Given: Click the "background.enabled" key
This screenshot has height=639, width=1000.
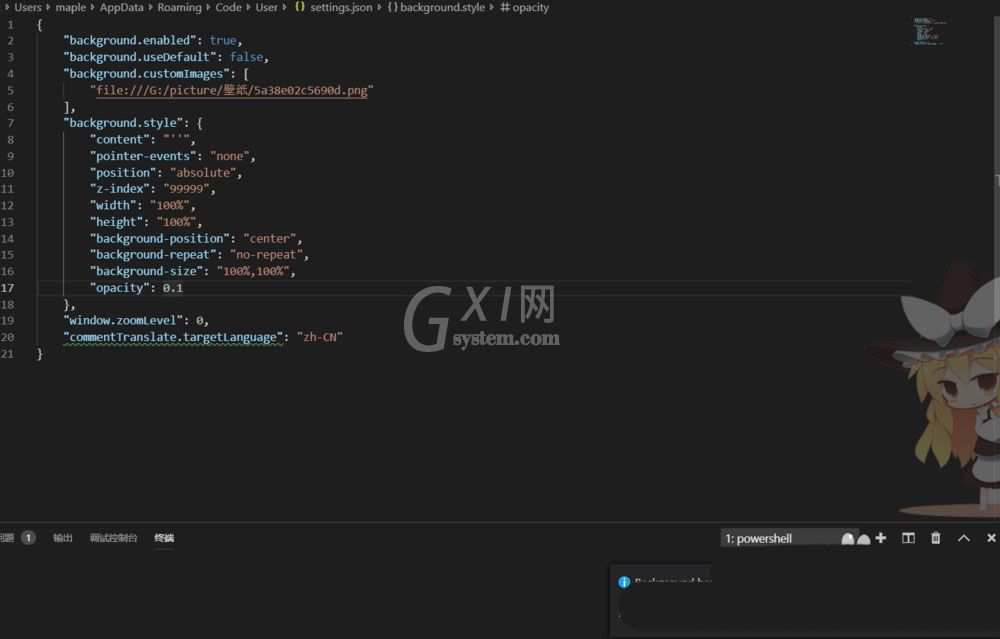Looking at the screenshot, I should point(129,40).
